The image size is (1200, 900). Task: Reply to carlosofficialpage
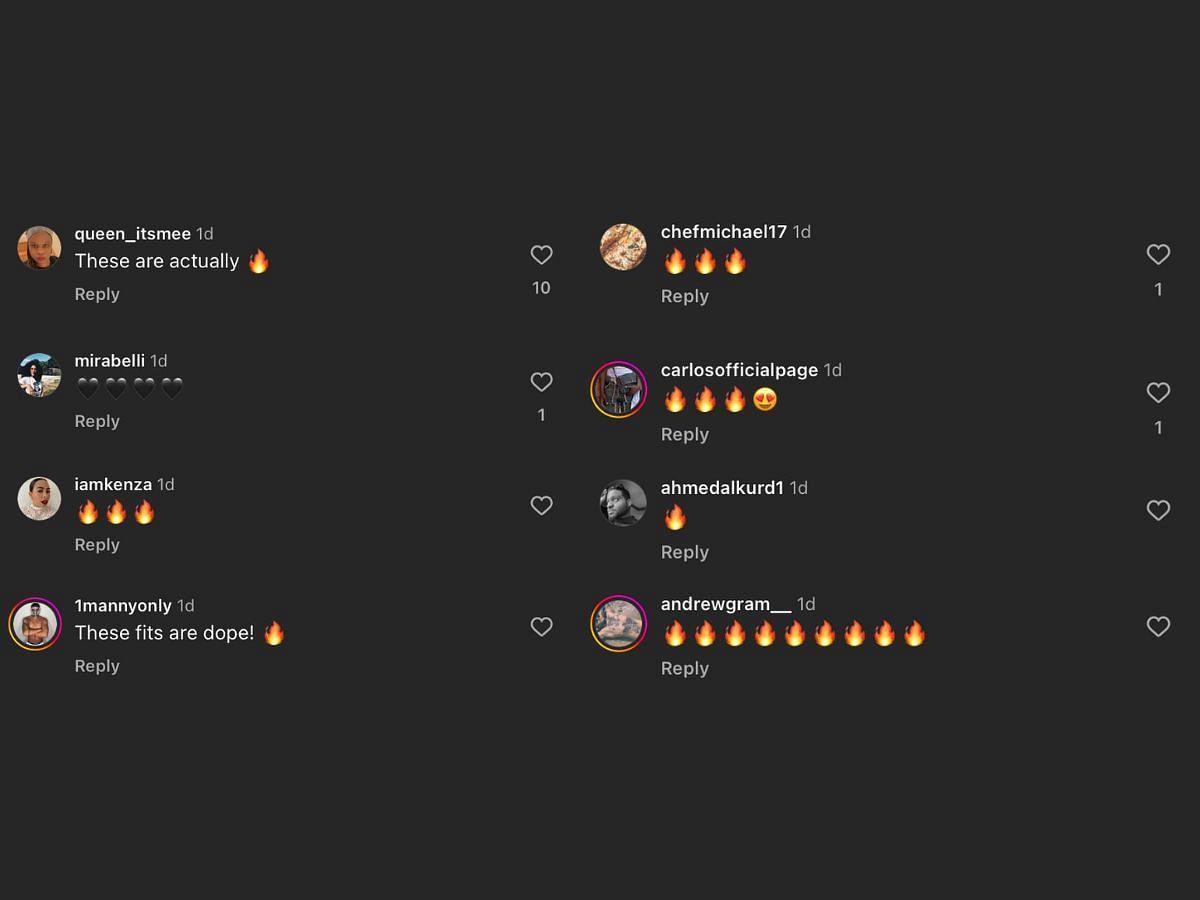[685, 434]
